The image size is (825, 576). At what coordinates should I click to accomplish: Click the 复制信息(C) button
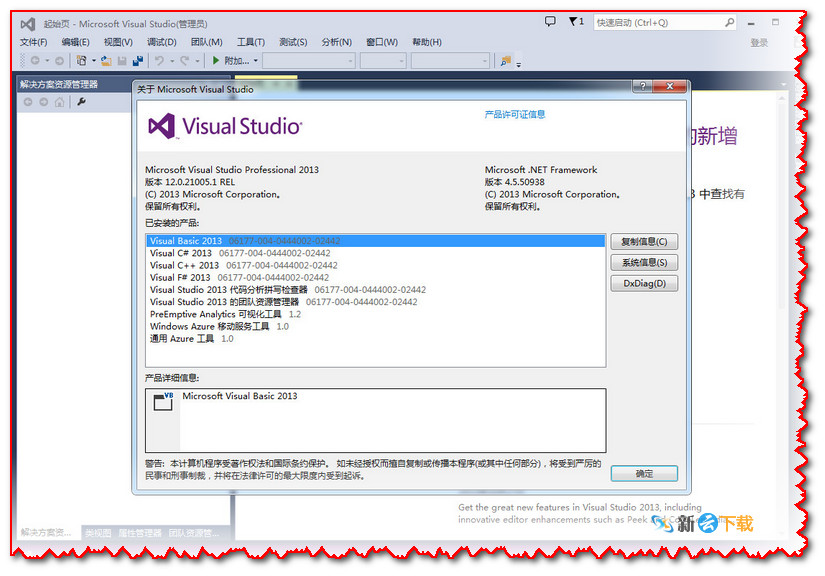point(644,241)
